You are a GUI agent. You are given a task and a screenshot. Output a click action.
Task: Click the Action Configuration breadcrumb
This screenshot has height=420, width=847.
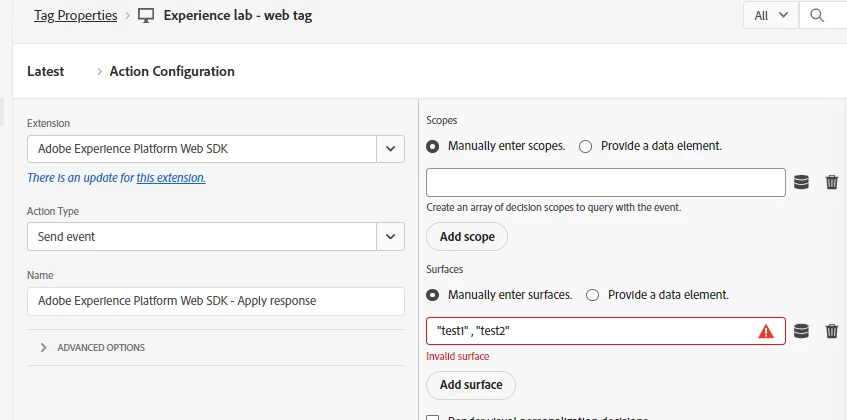click(172, 71)
